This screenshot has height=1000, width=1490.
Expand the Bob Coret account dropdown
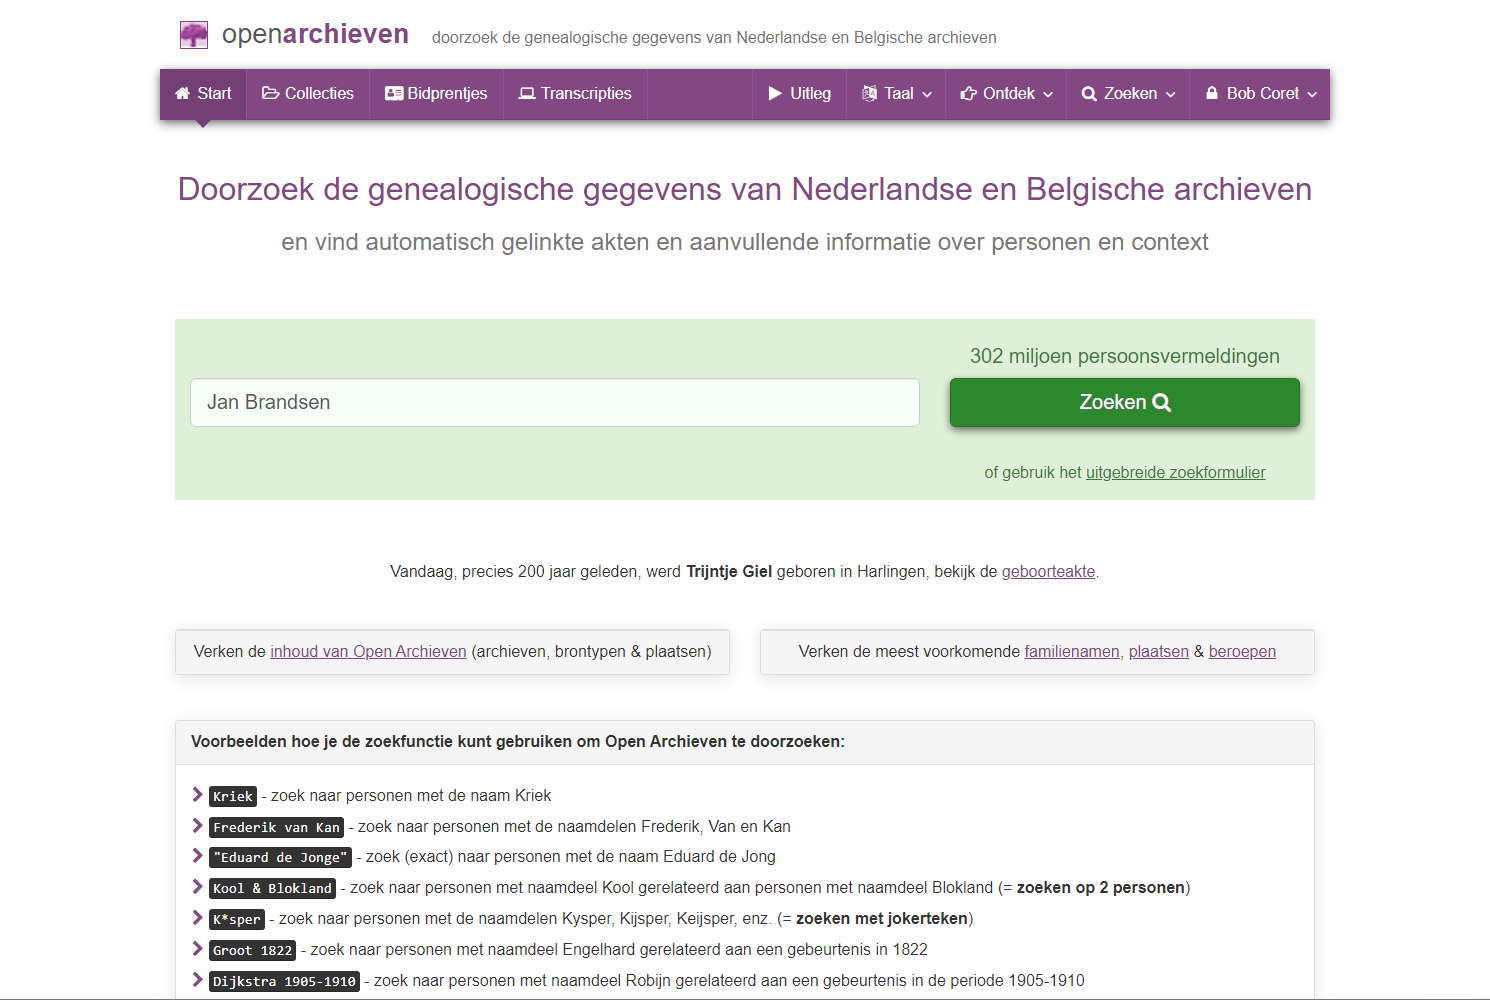pyautogui.click(x=1260, y=94)
